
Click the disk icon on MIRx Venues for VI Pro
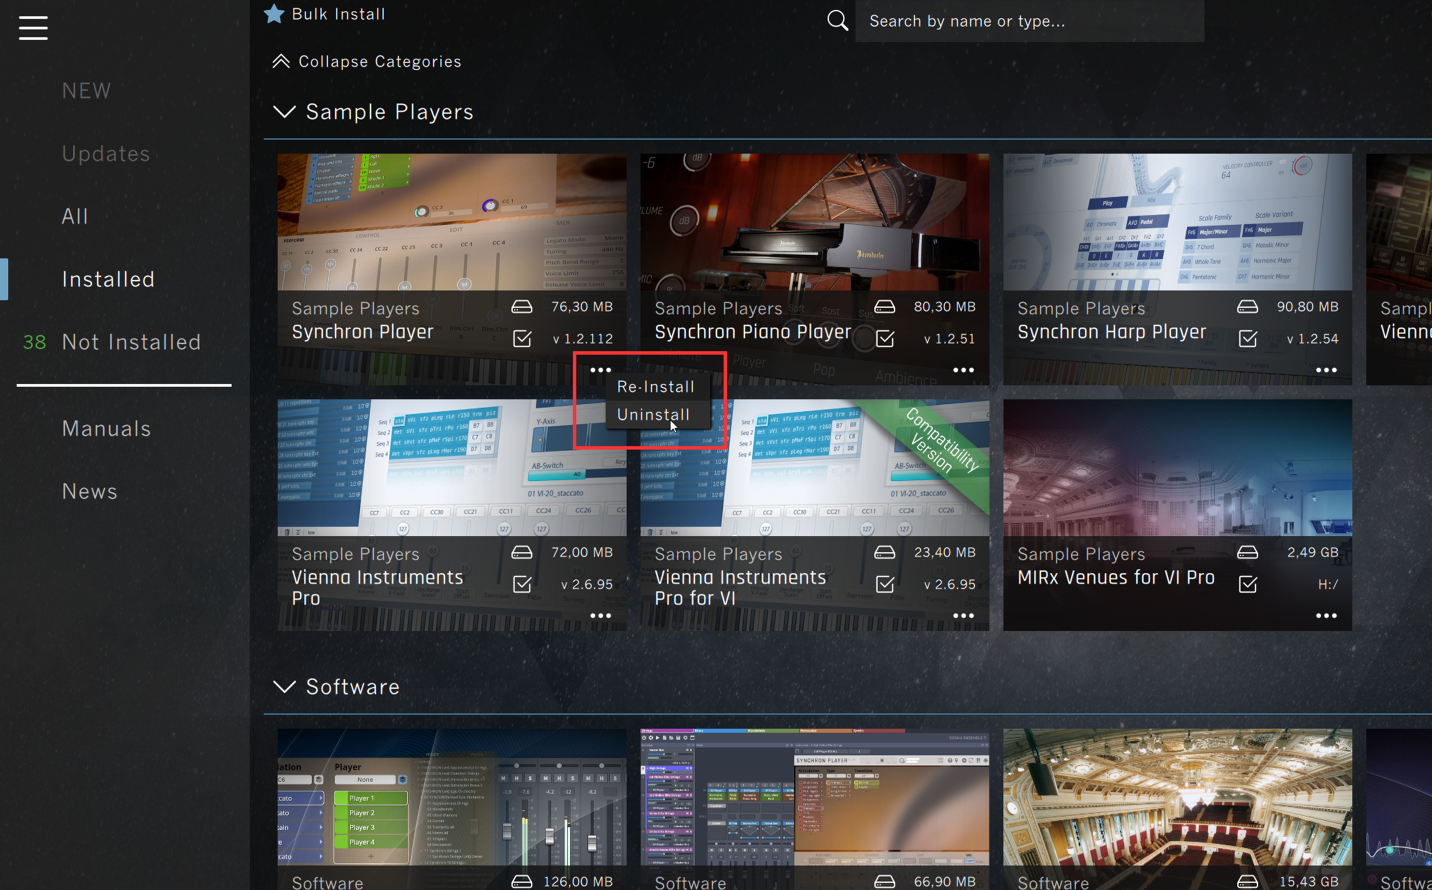tap(1248, 552)
